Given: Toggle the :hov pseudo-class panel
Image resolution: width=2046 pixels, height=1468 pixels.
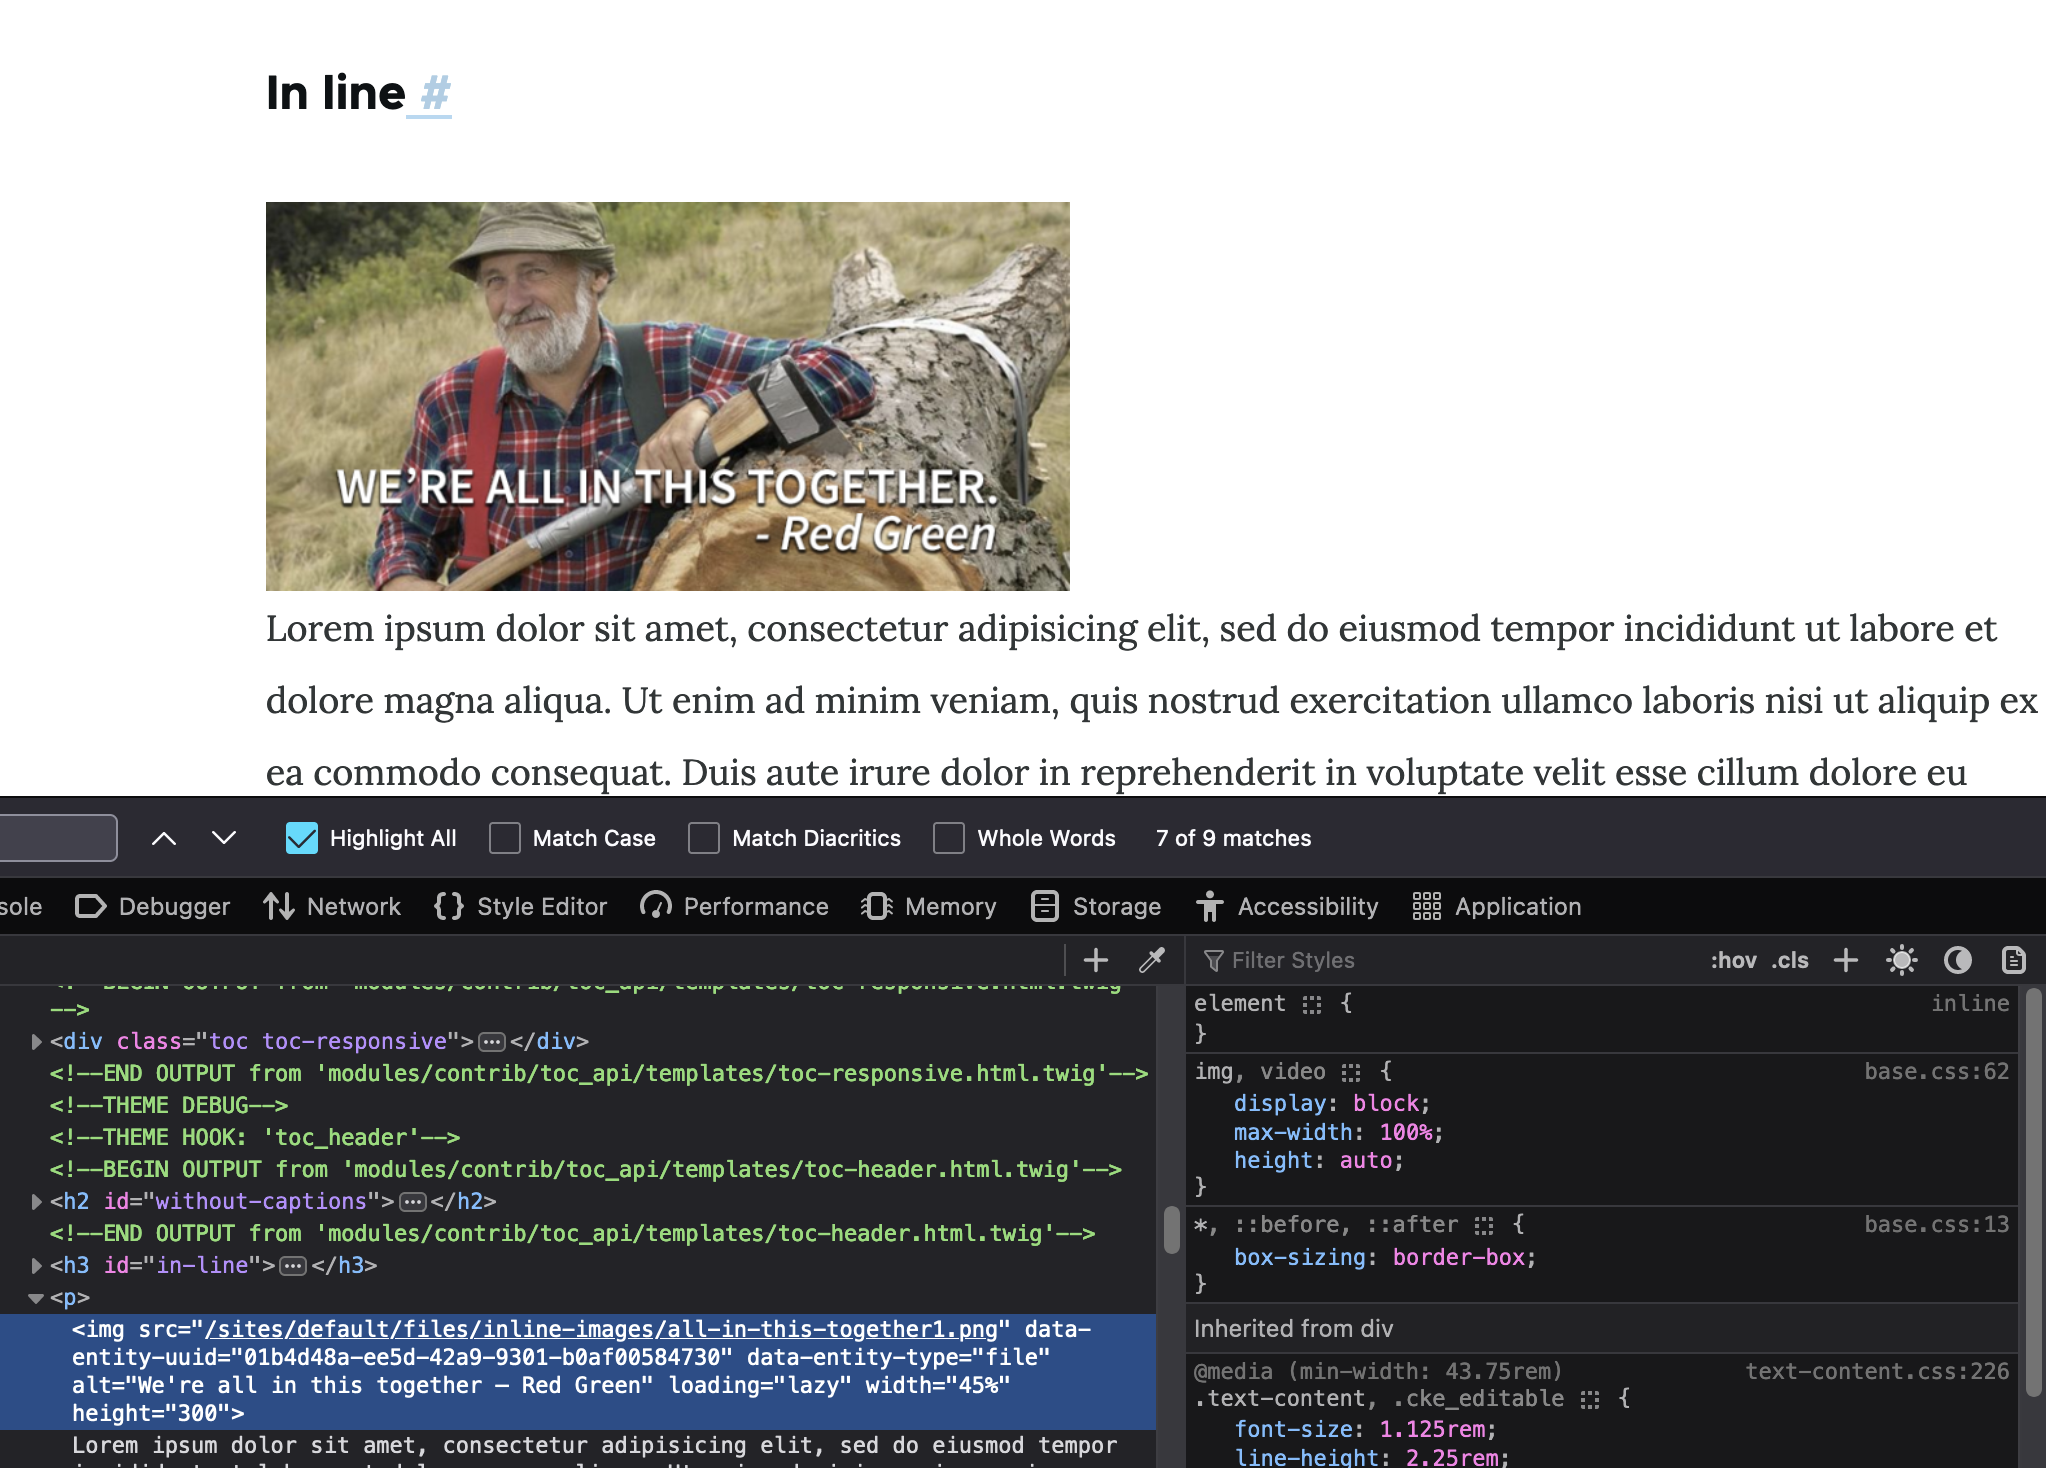Looking at the screenshot, I should pyautogui.click(x=1733, y=960).
